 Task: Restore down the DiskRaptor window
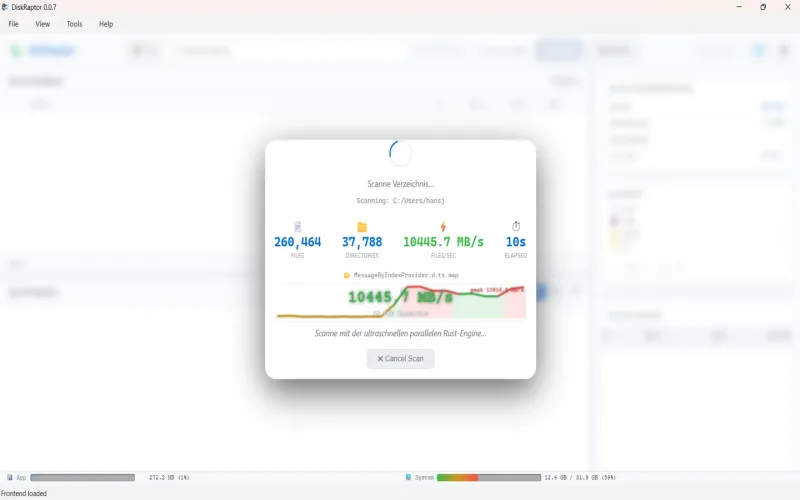[763, 7]
